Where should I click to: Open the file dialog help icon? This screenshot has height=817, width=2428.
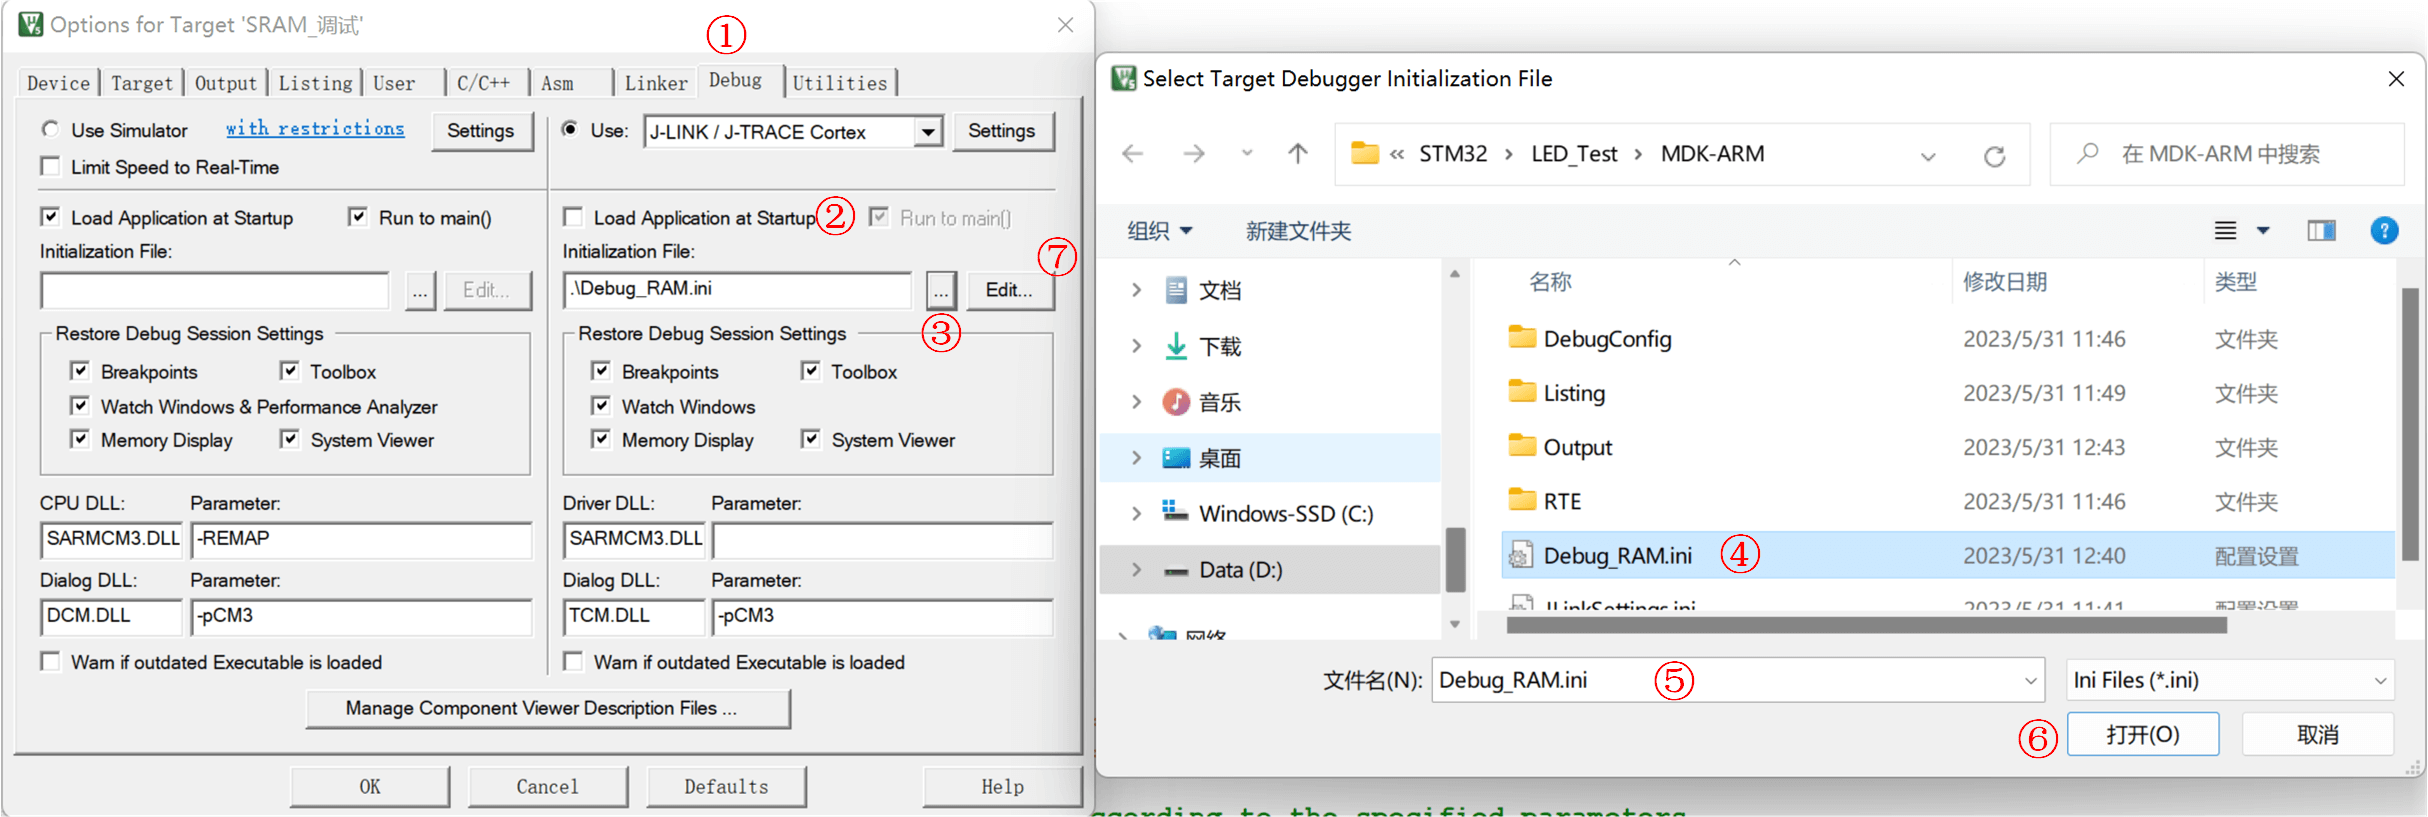pyautogui.click(x=2383, y=231)
